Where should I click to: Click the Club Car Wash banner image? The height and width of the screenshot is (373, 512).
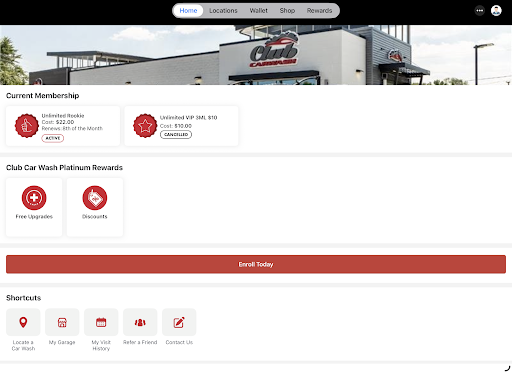click(x=256, y=55)
